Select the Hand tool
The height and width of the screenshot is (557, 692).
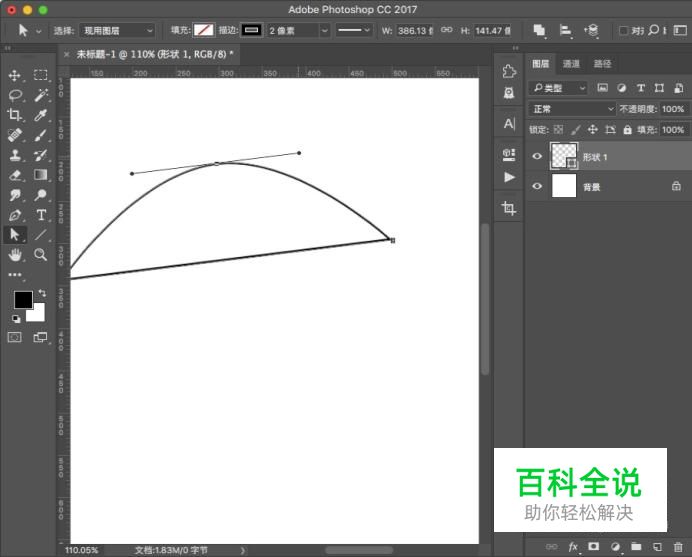[15, 255]
